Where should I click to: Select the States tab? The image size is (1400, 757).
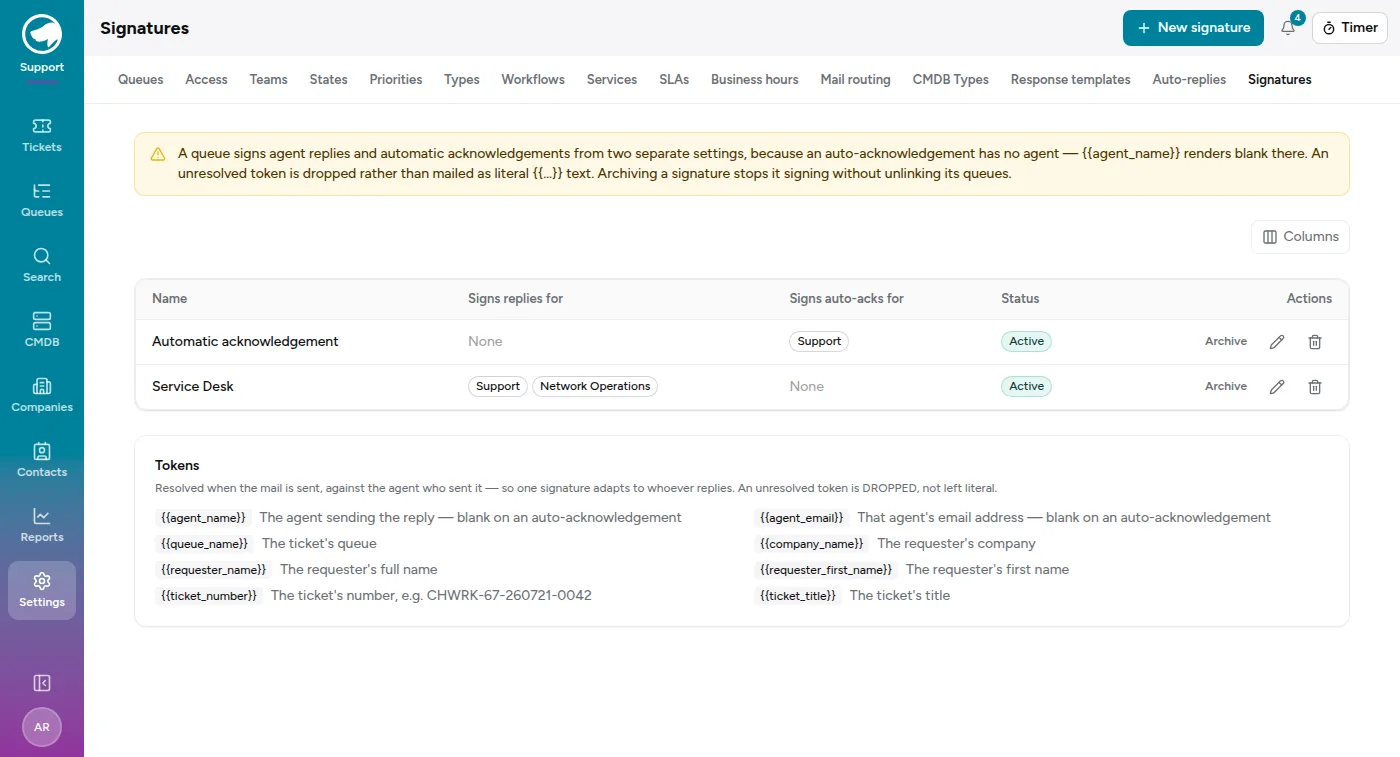click(x=329, y=79)
